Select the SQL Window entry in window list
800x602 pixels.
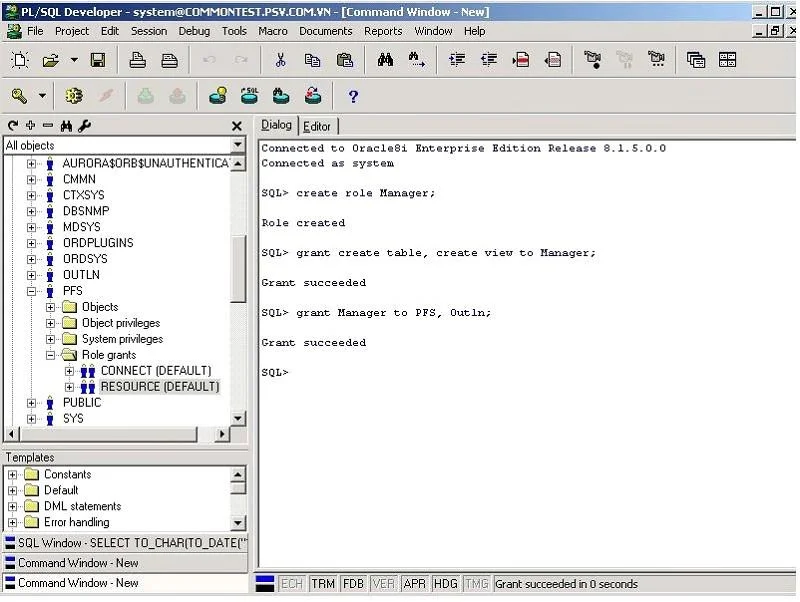[x=126, y=543]
